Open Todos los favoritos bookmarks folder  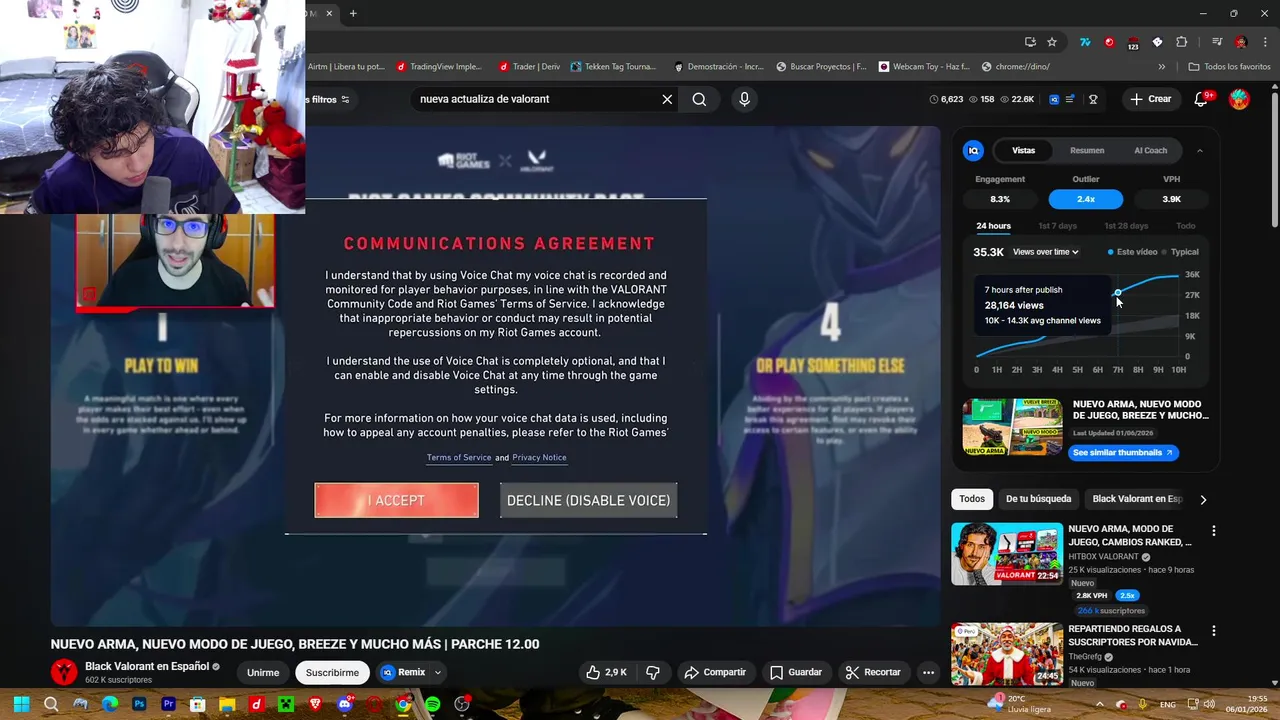[1230, 67]
